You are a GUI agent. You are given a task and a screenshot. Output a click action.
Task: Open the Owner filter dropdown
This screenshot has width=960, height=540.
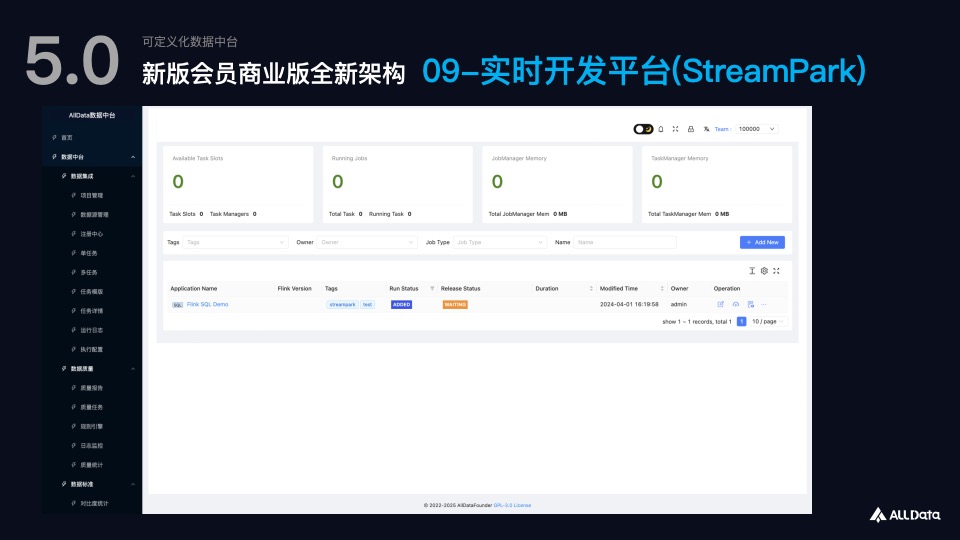[367, 242]
